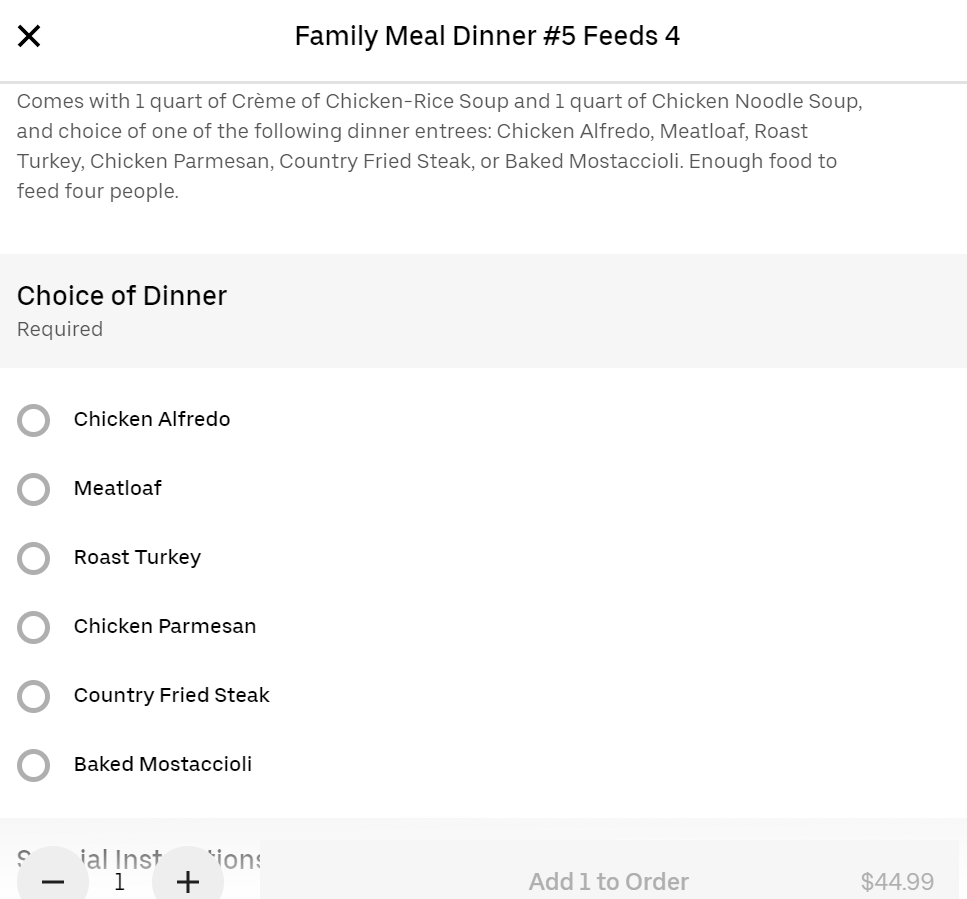Pick the Roast Turkey radio circle
The height and width of the screenshot is (899, 967).
tap(34, 559)
